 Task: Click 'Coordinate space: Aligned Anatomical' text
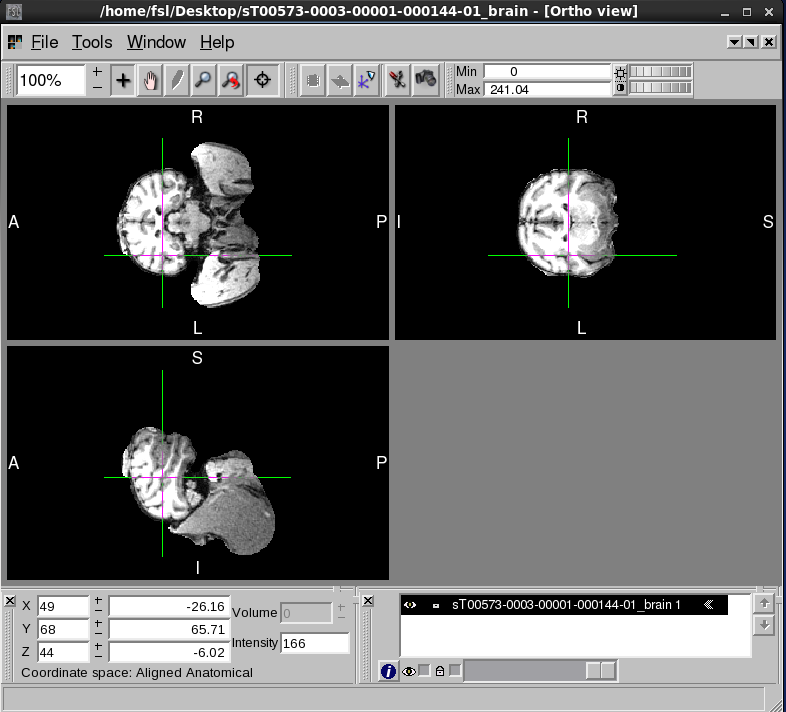click(x=137, y=672)
